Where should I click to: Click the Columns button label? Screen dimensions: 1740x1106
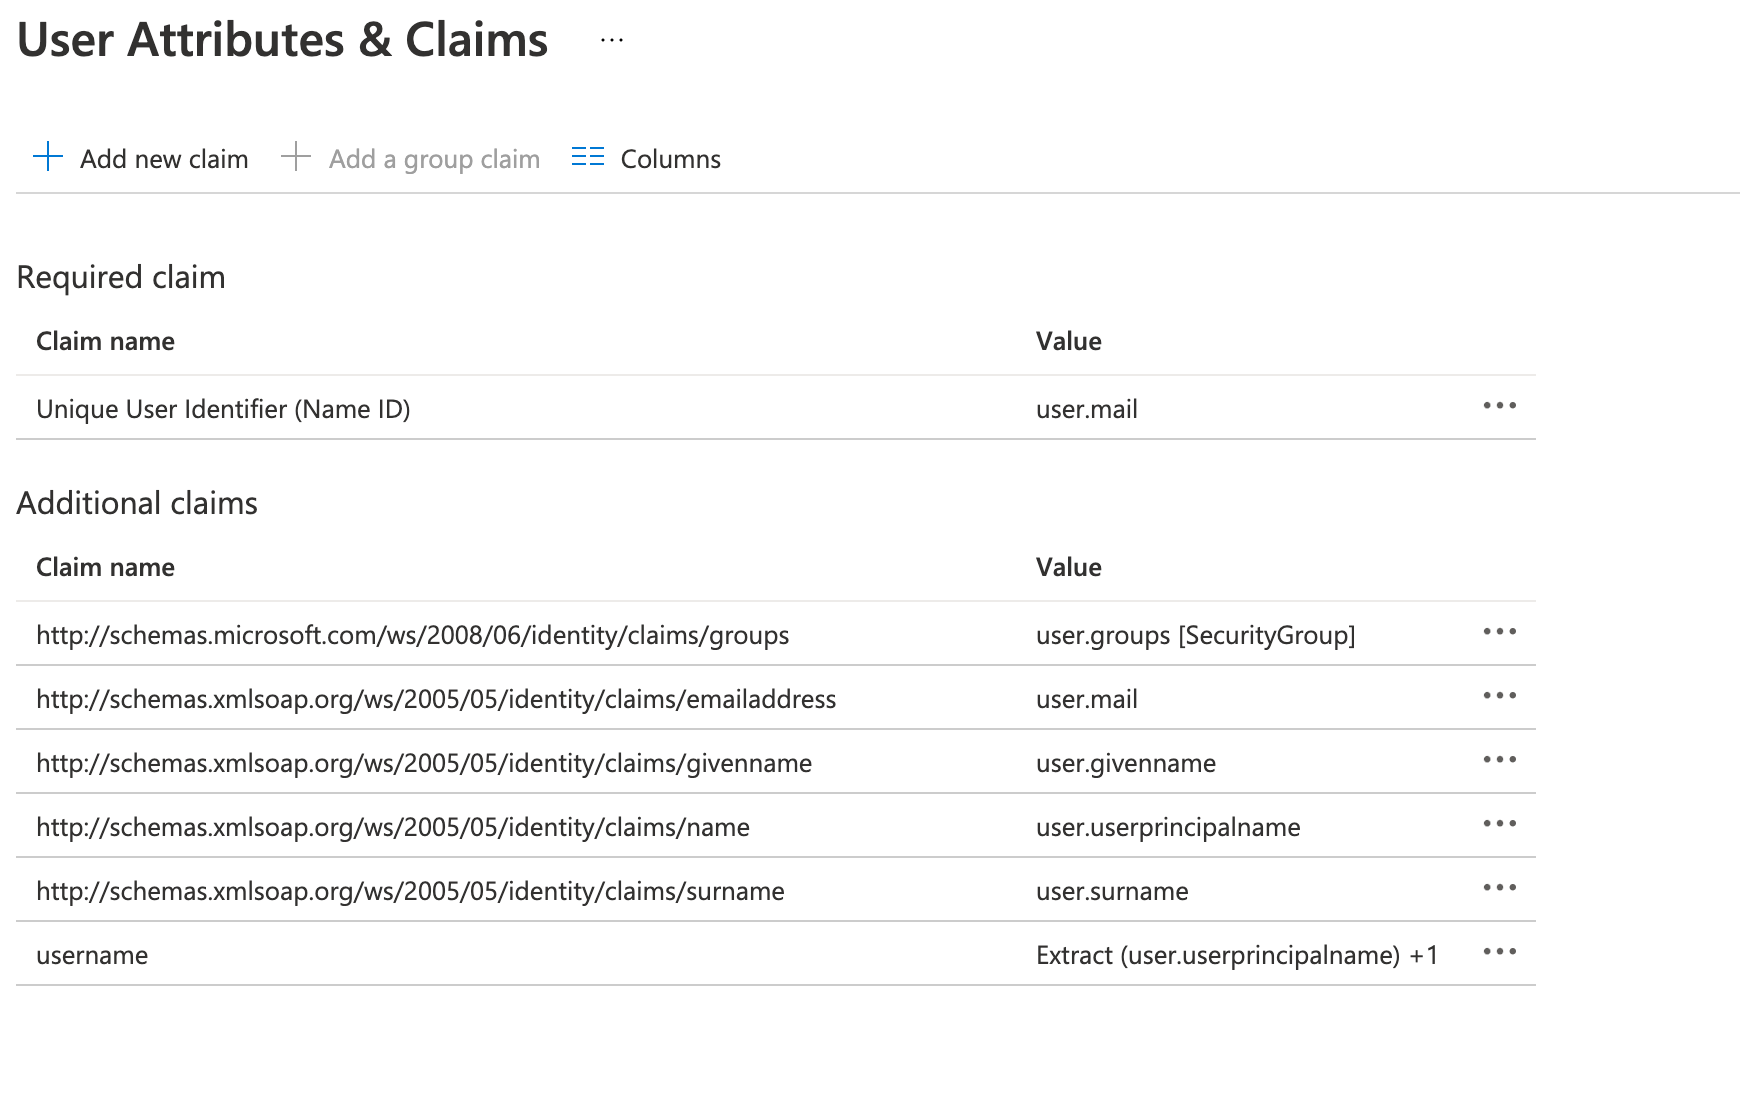click(670, 159)
